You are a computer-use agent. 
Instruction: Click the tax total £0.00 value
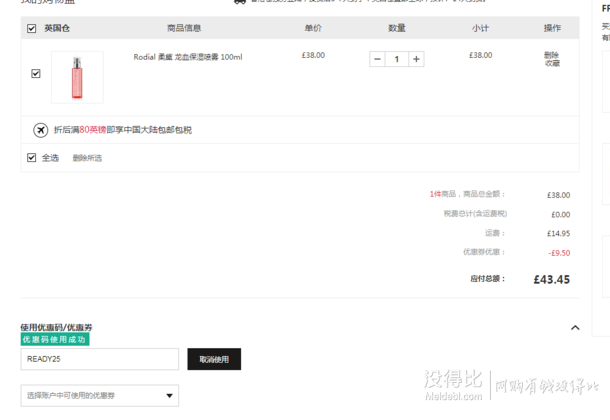pos(561,214)
